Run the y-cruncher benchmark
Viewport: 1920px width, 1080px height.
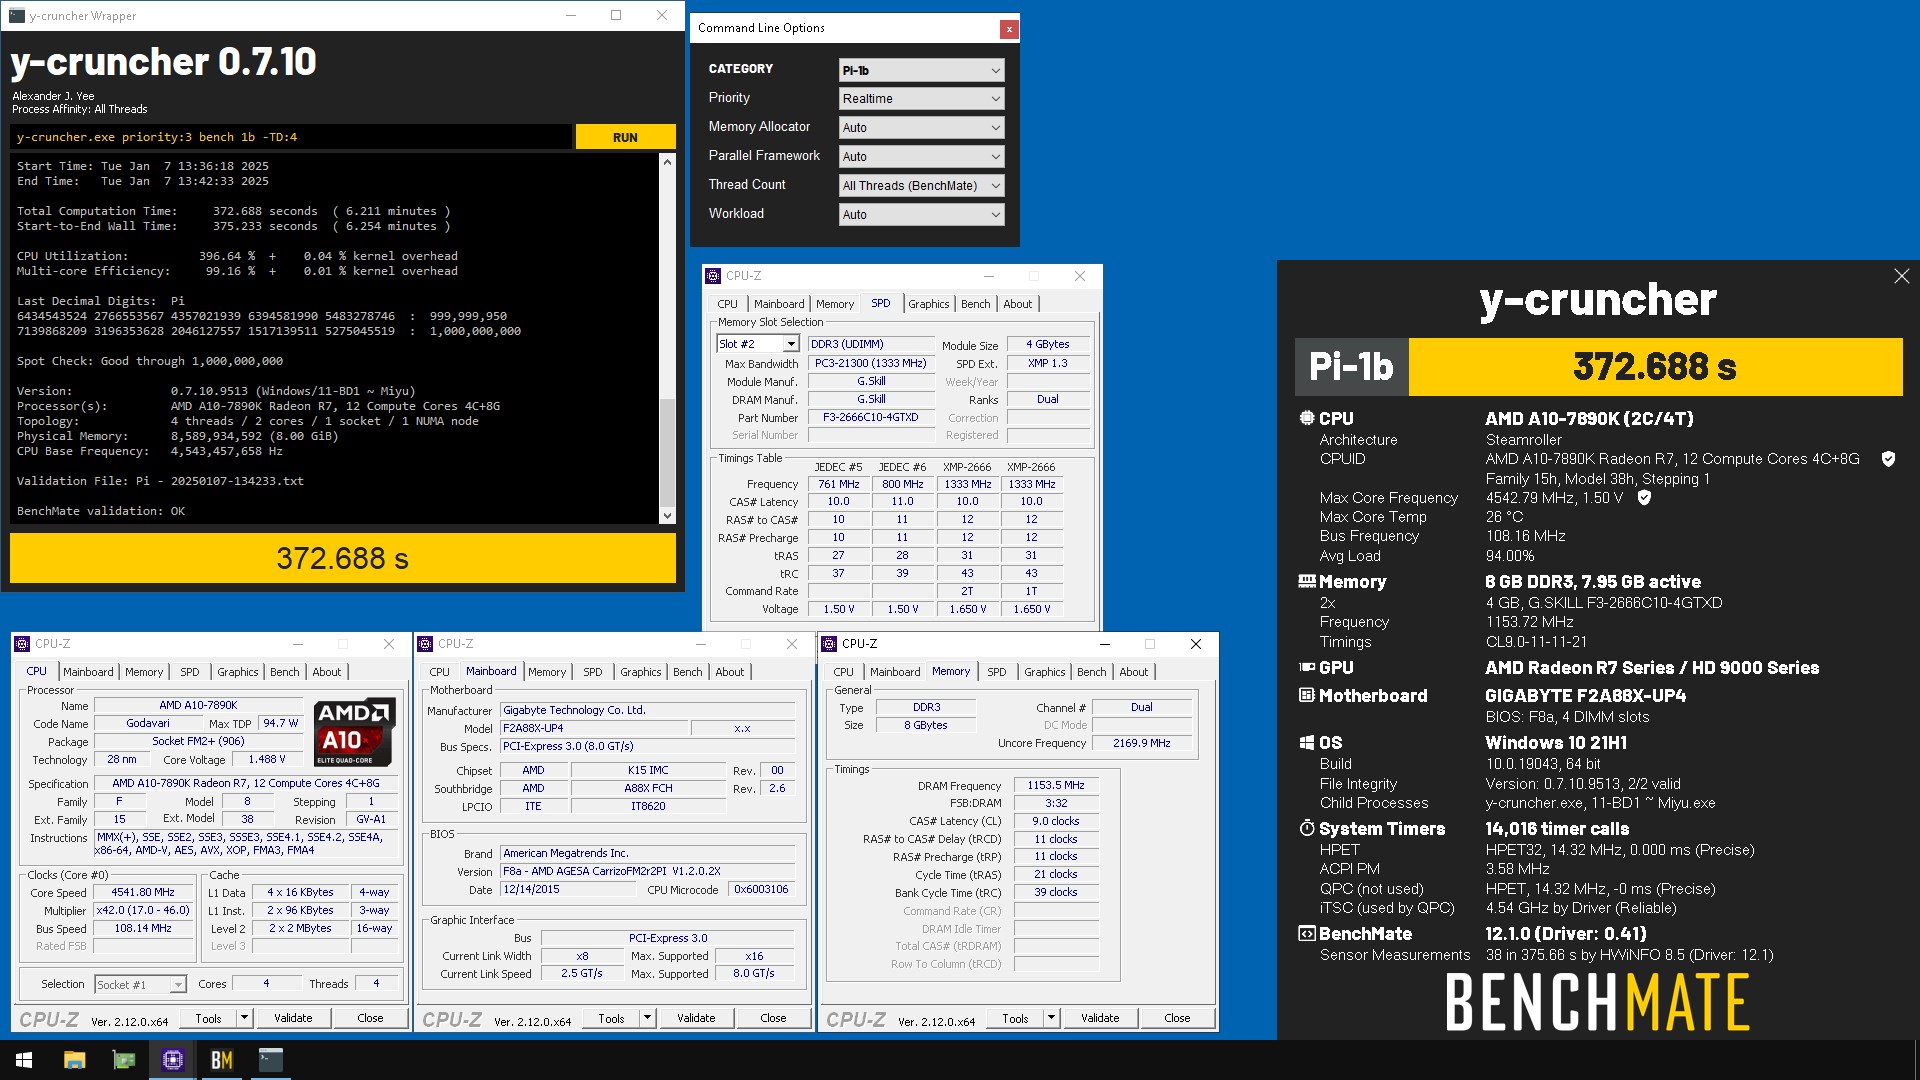click(x=625, y=137)
